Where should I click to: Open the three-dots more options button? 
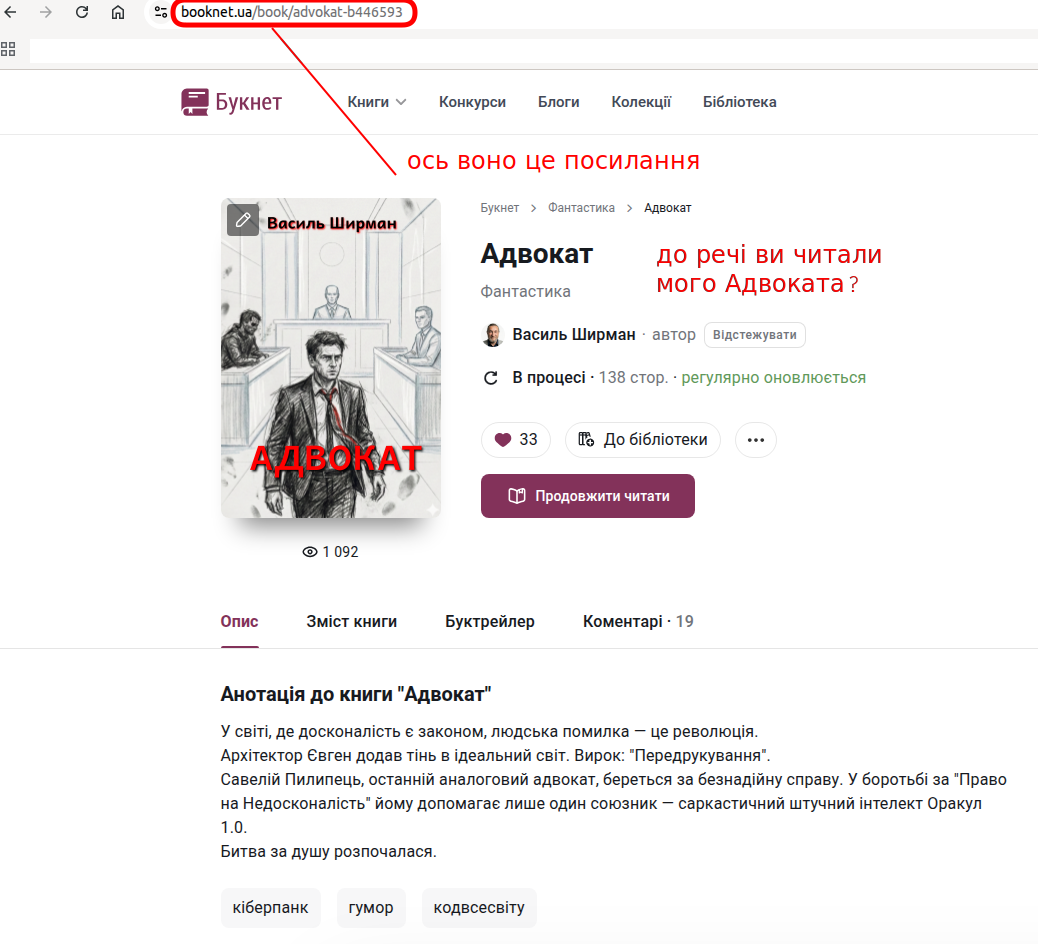pyautogui.click(x=755, y=440)
